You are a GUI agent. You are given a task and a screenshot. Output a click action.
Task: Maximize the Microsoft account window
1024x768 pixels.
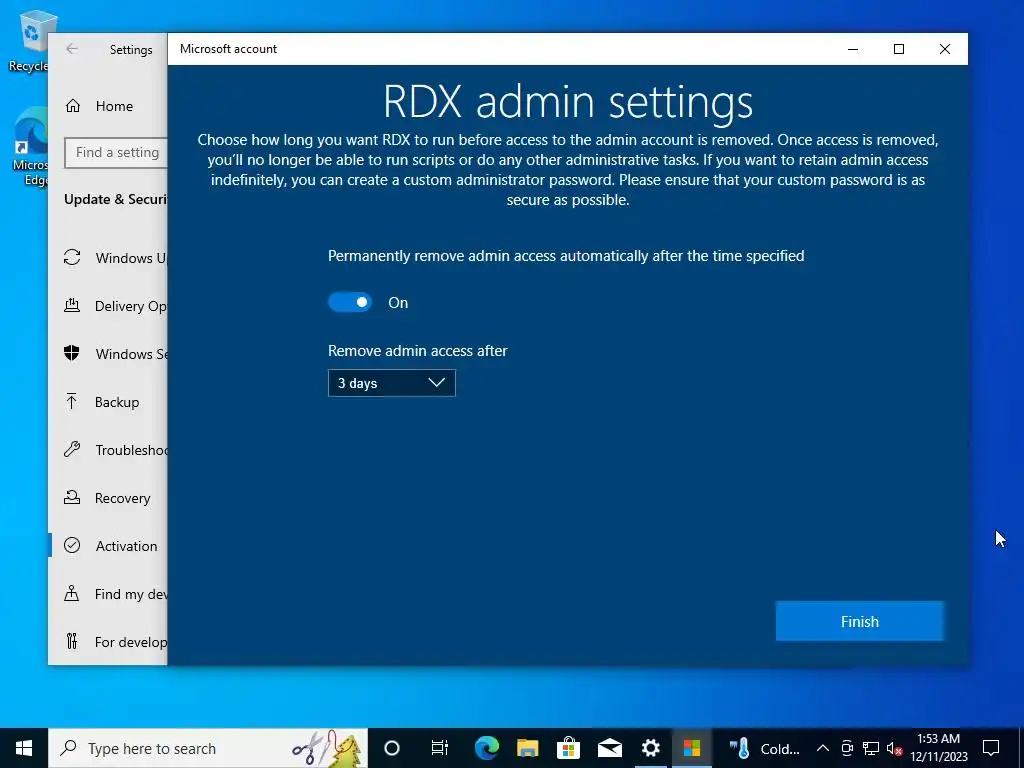(x=899, y=49)
